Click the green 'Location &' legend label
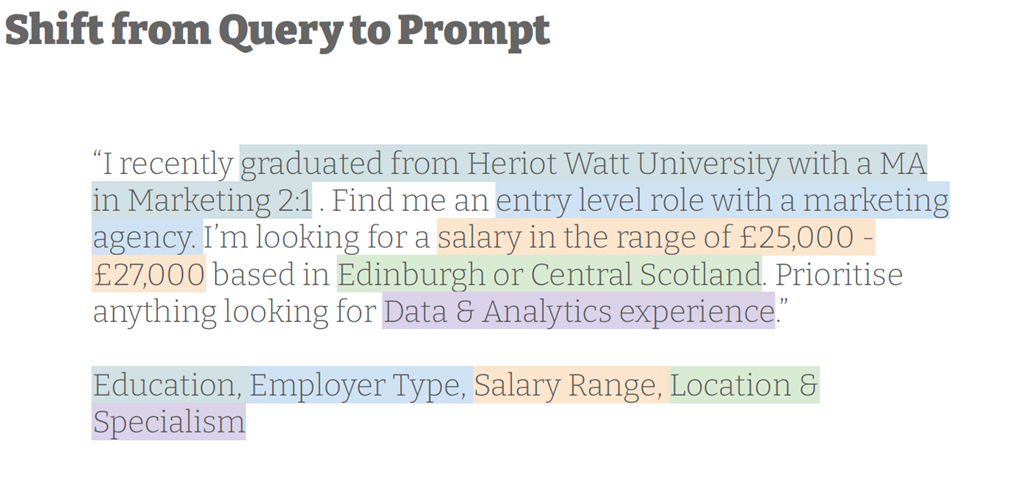 744,385
